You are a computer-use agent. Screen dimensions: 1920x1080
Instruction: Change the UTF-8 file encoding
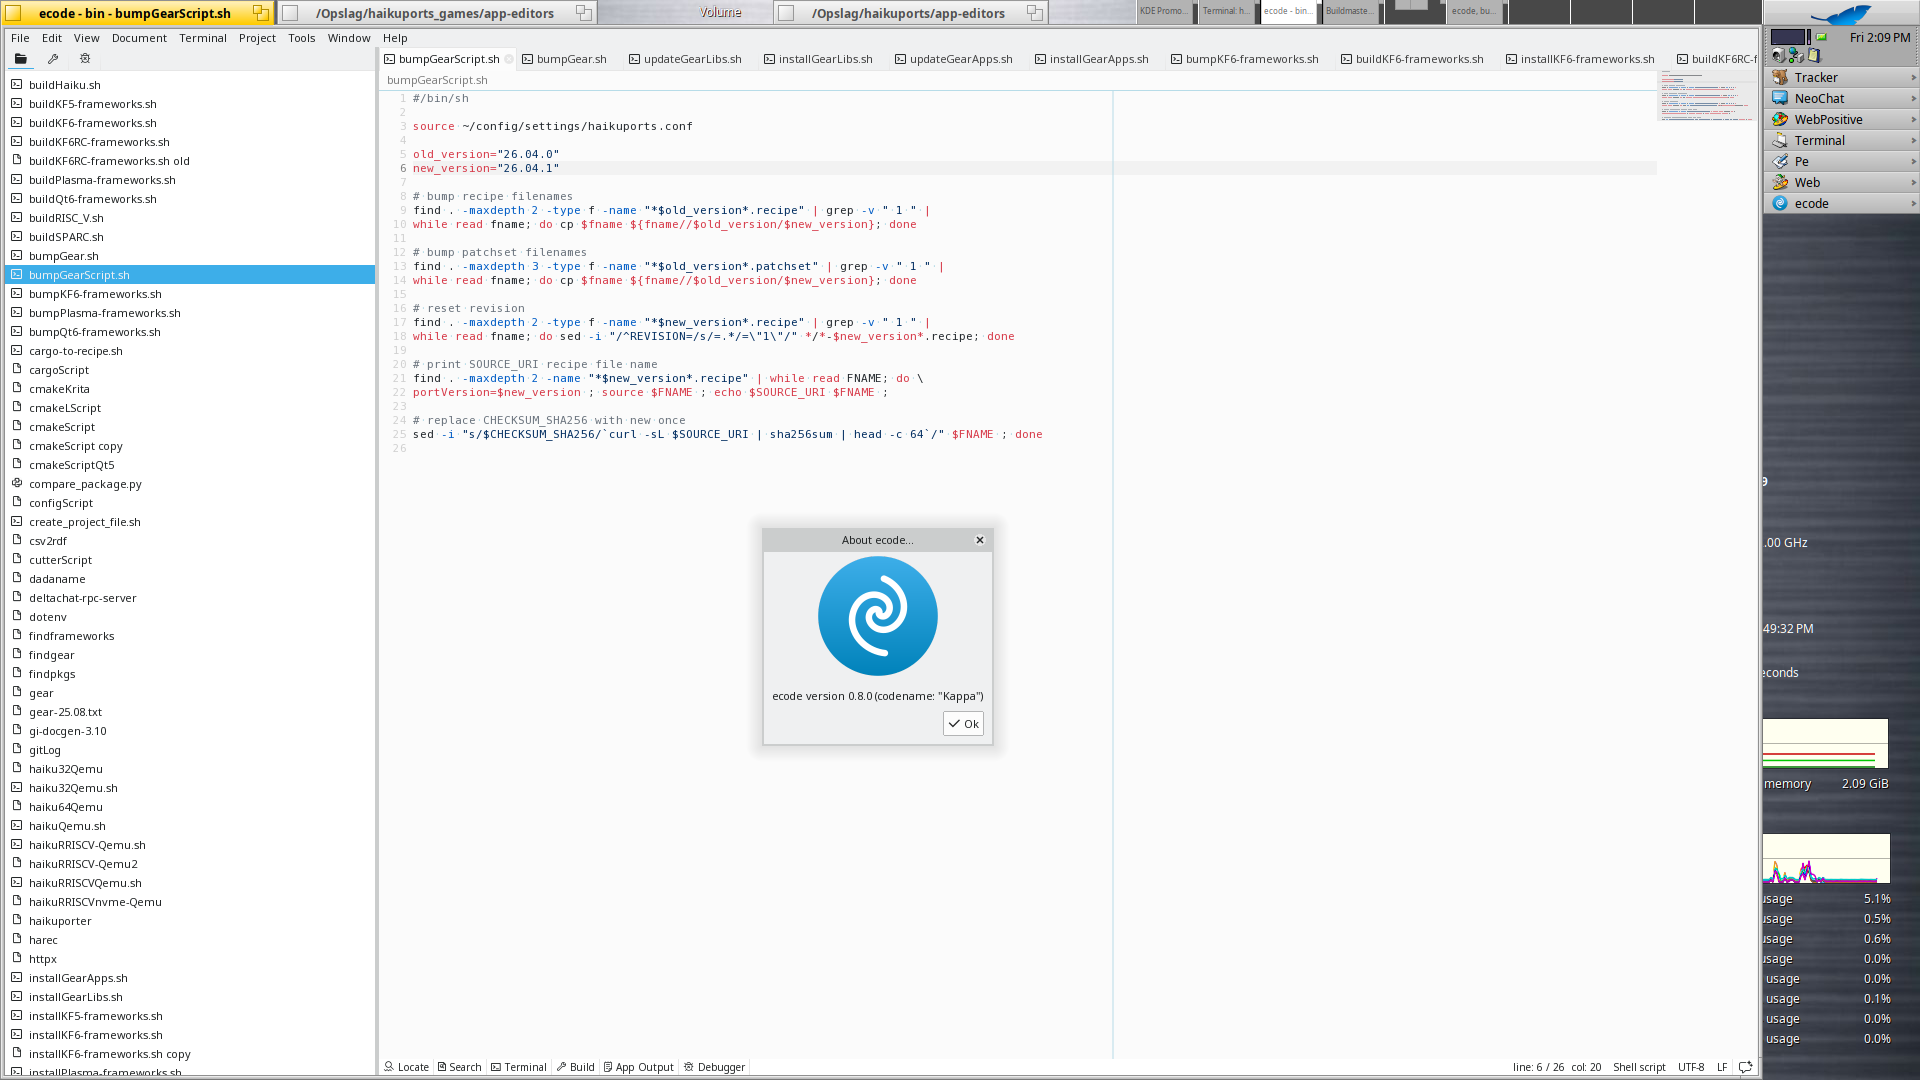(x=1691, y=1067)
